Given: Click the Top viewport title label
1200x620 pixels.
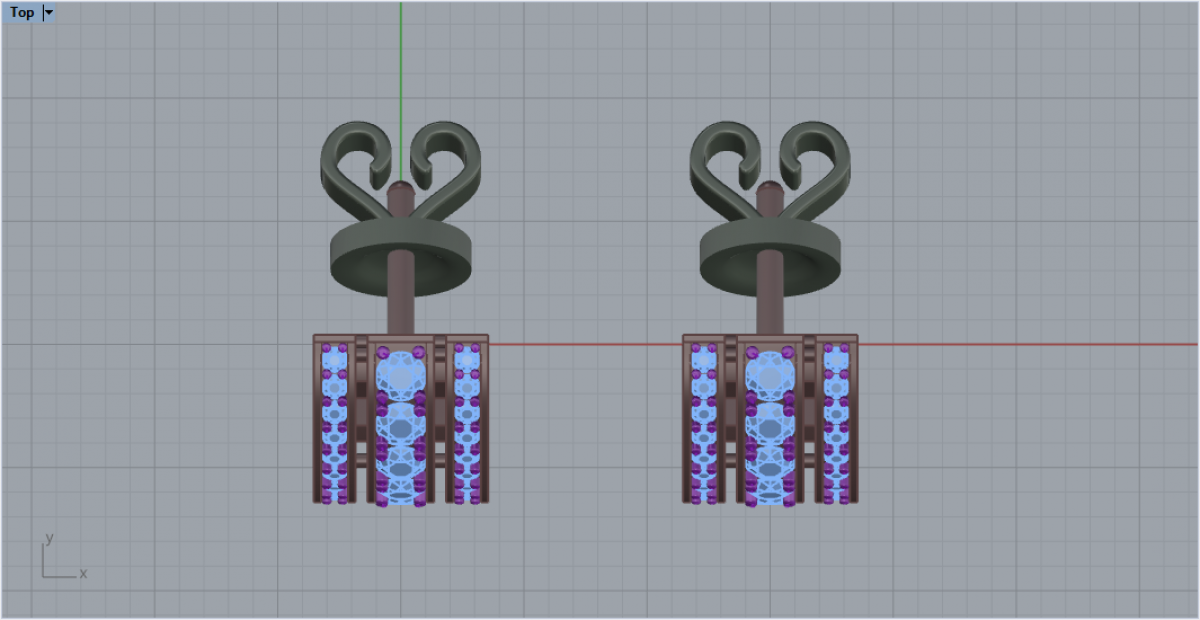Looking at the screenshot, I should coord(22,13).
